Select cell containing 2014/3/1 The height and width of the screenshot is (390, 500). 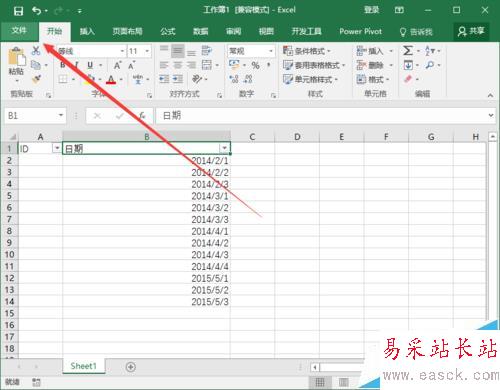point(146,196)
